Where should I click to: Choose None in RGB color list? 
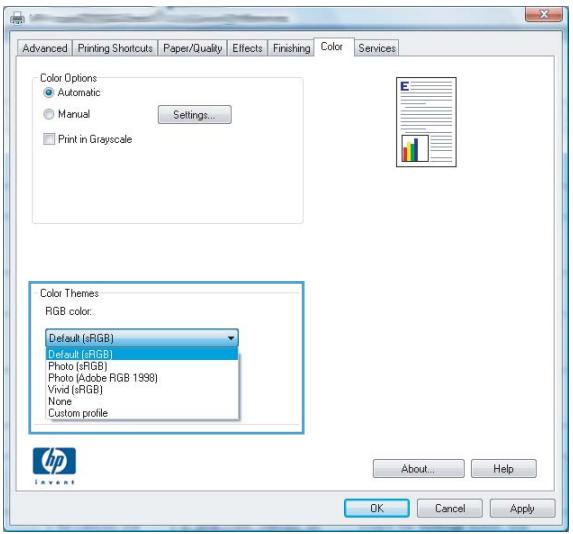tap(142, 401)
